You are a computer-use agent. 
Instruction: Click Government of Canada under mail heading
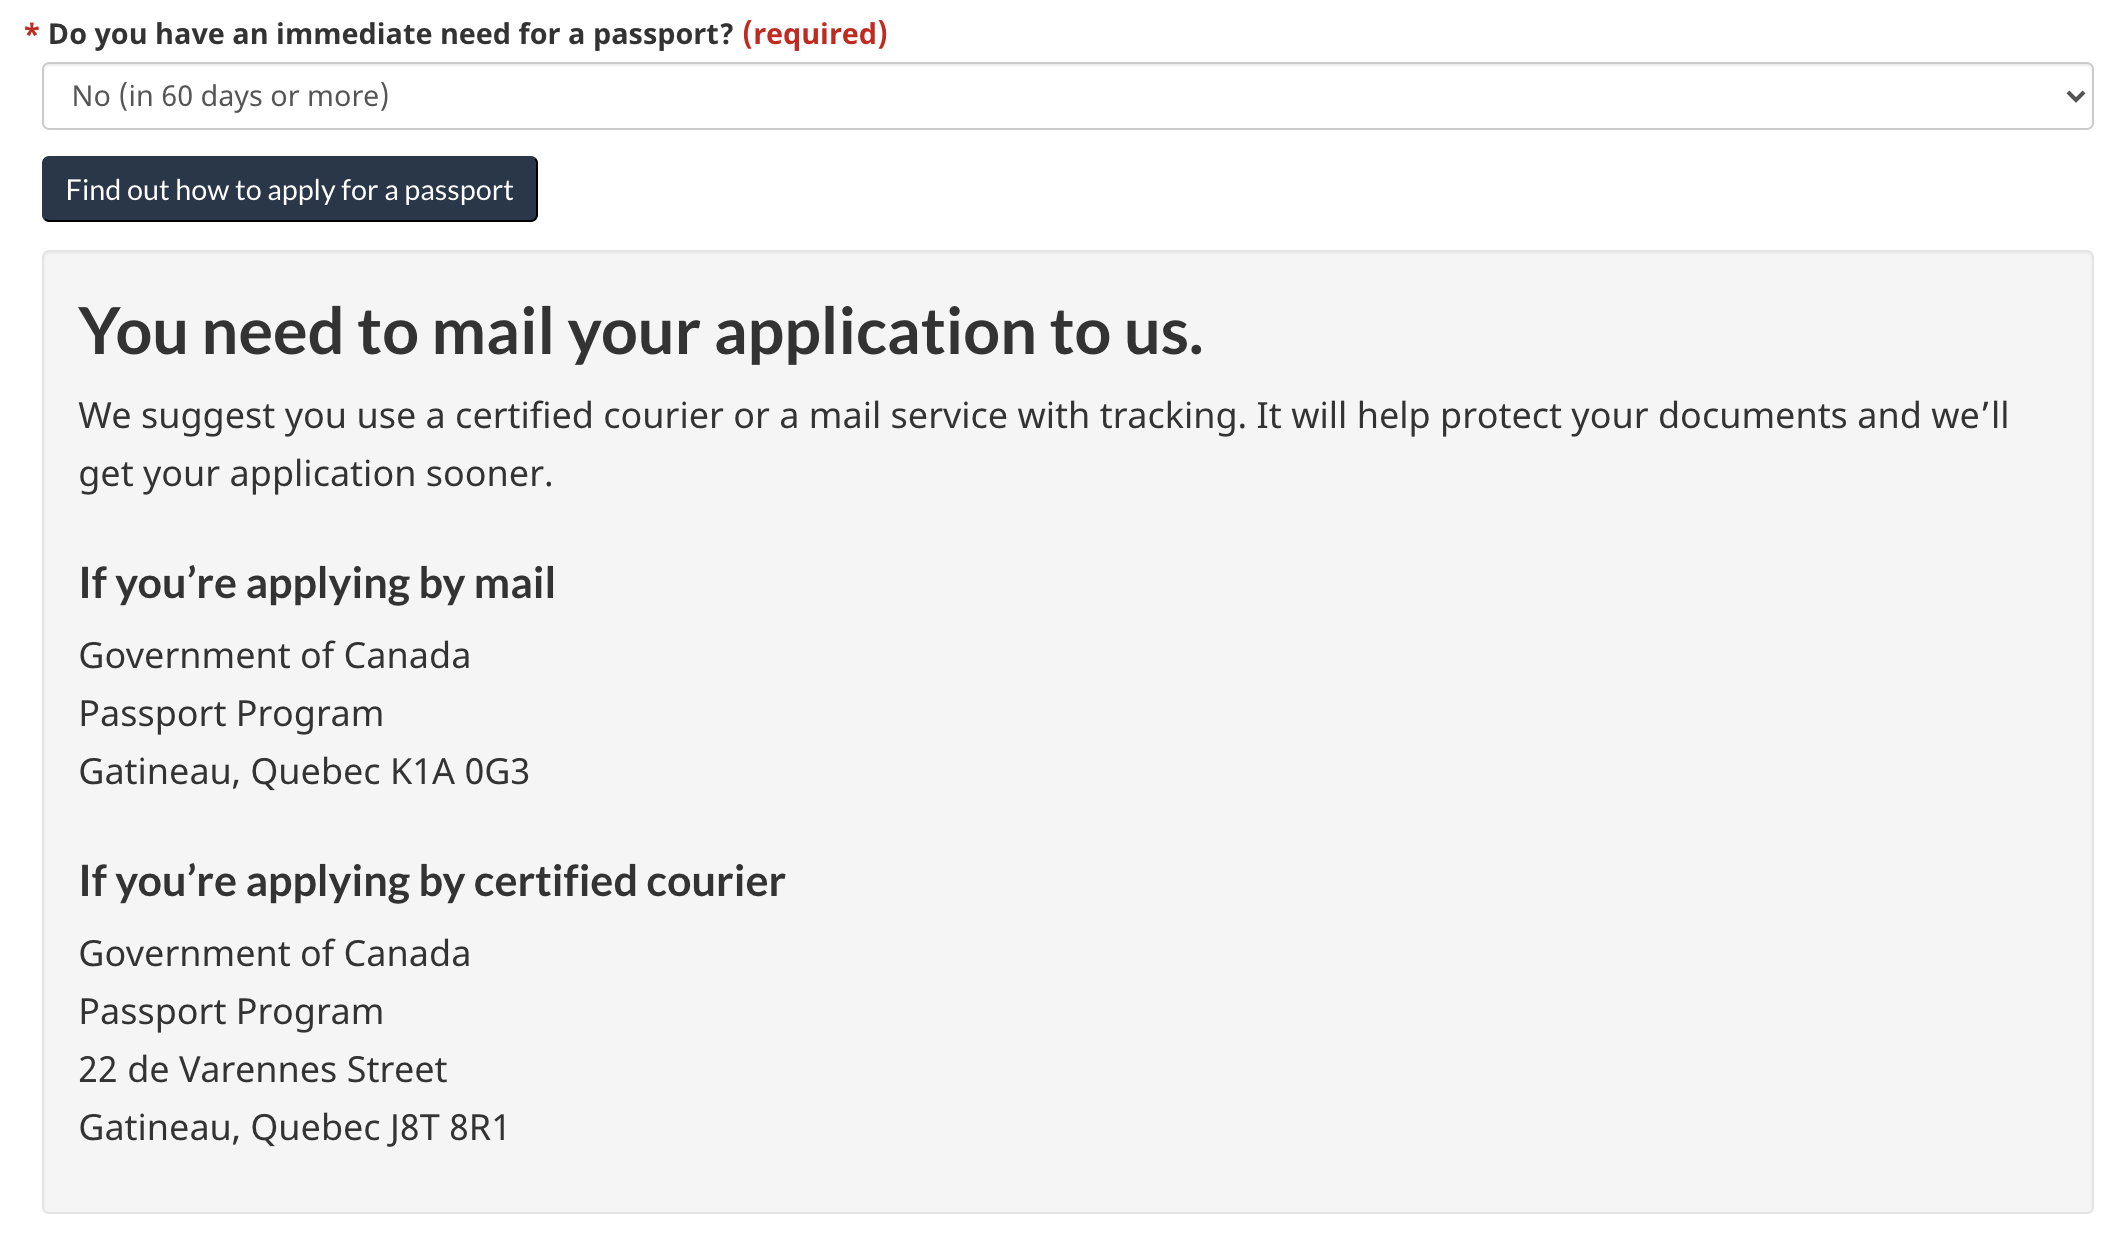click(x=274, y=655)
